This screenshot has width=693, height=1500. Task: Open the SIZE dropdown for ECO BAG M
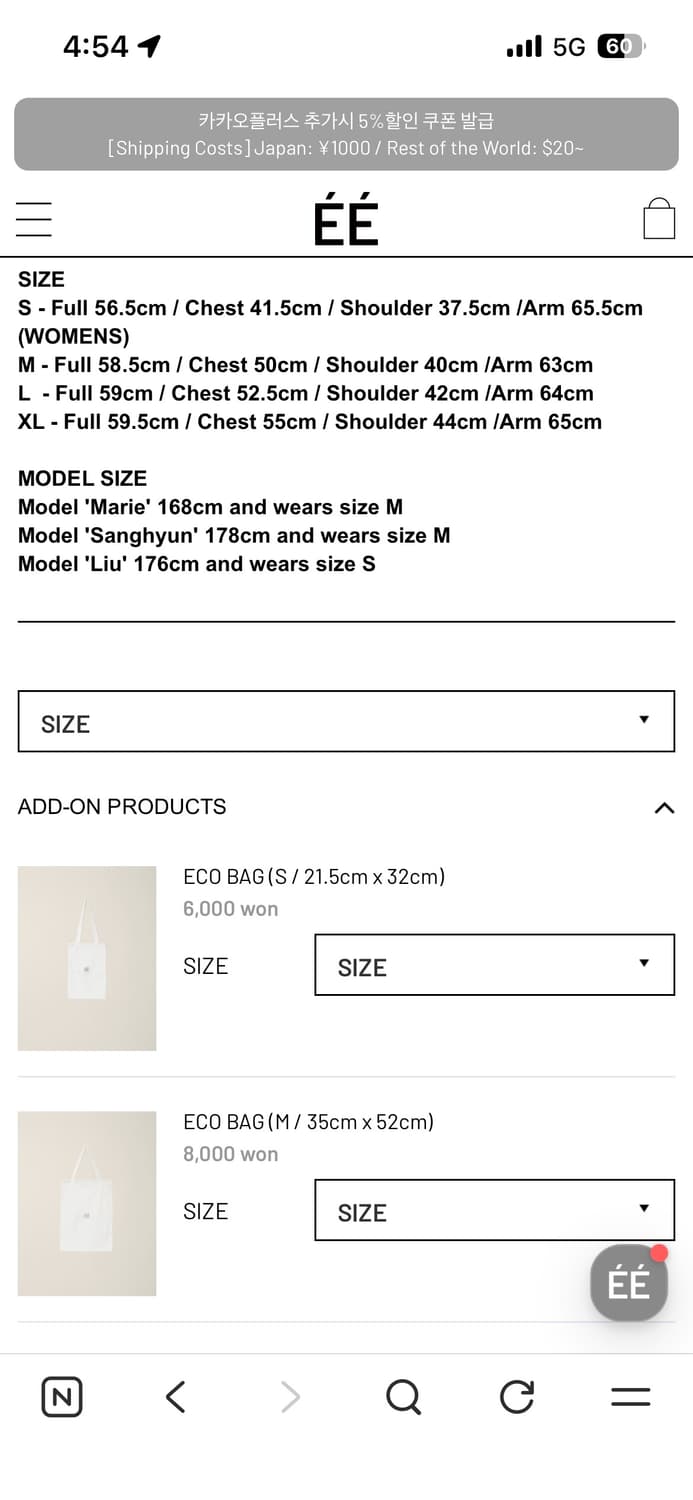click(494, 1209)
